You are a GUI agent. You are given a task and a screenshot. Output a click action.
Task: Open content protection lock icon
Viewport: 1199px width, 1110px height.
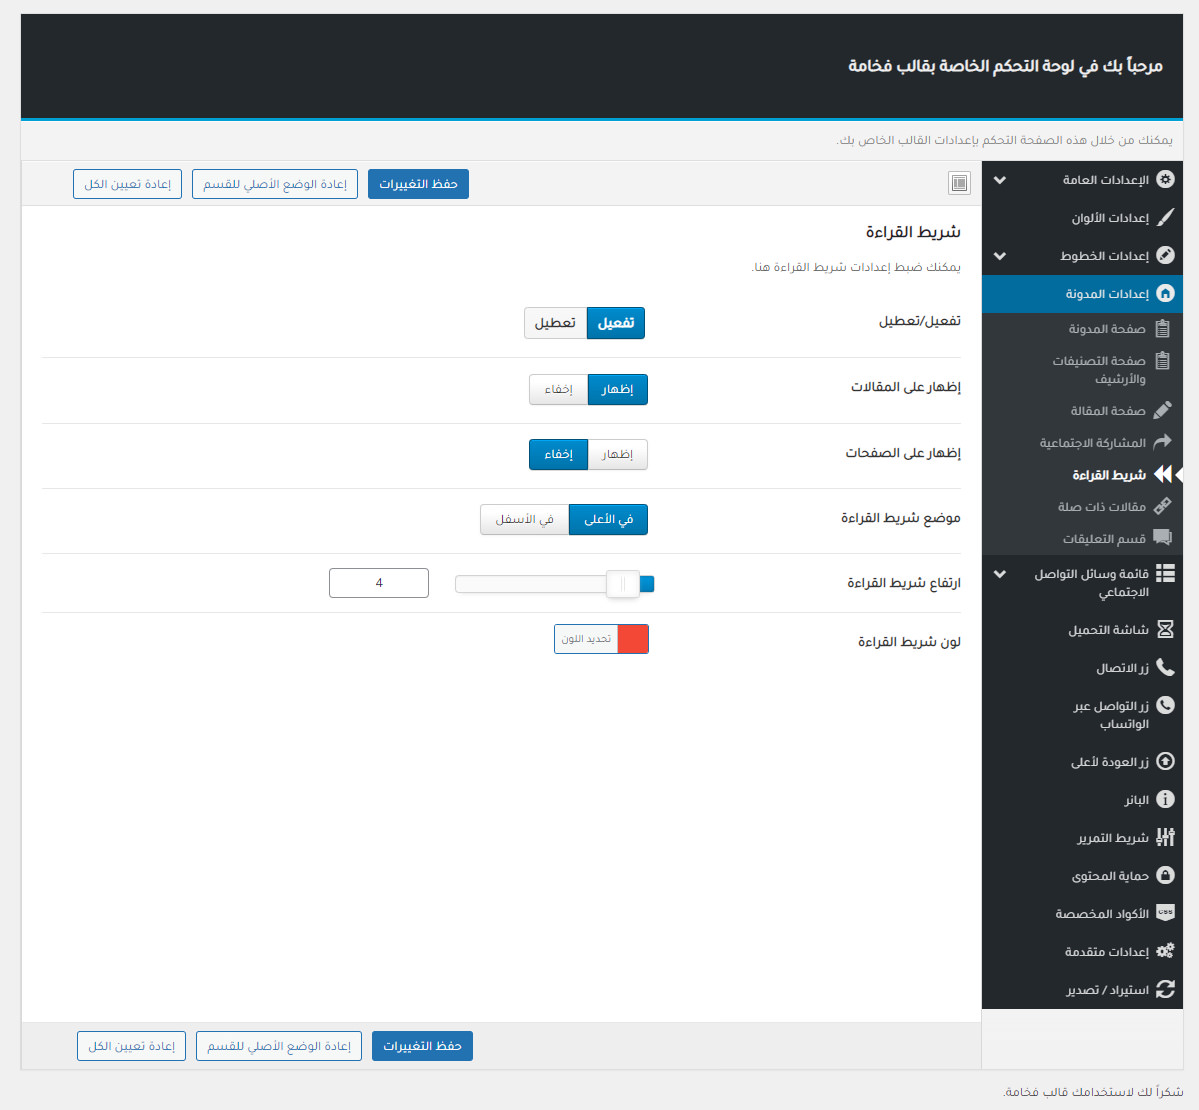1165,875
